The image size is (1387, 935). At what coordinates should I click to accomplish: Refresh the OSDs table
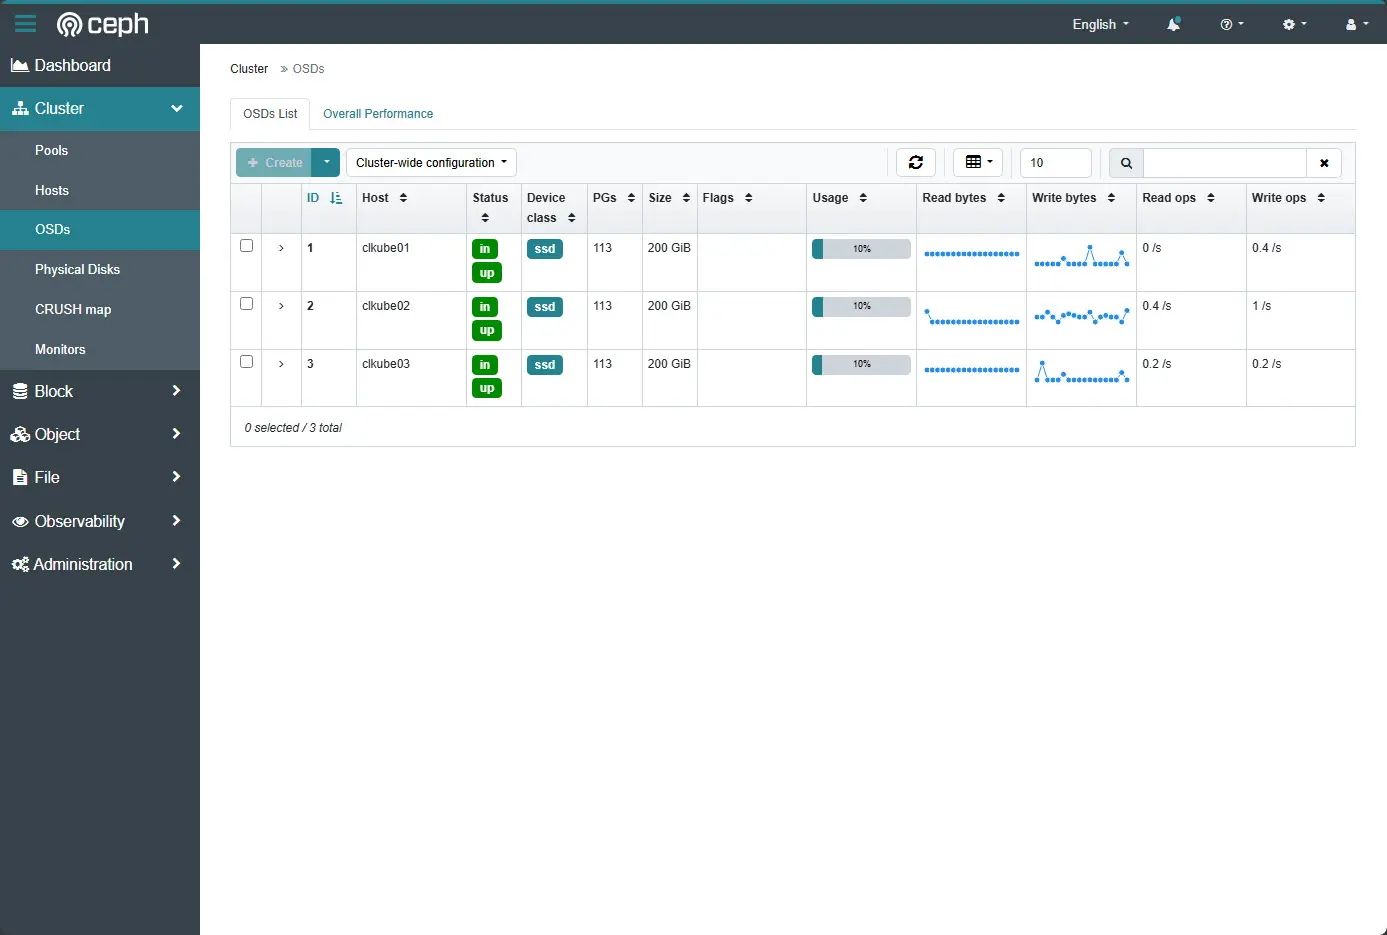click(915, 162)
